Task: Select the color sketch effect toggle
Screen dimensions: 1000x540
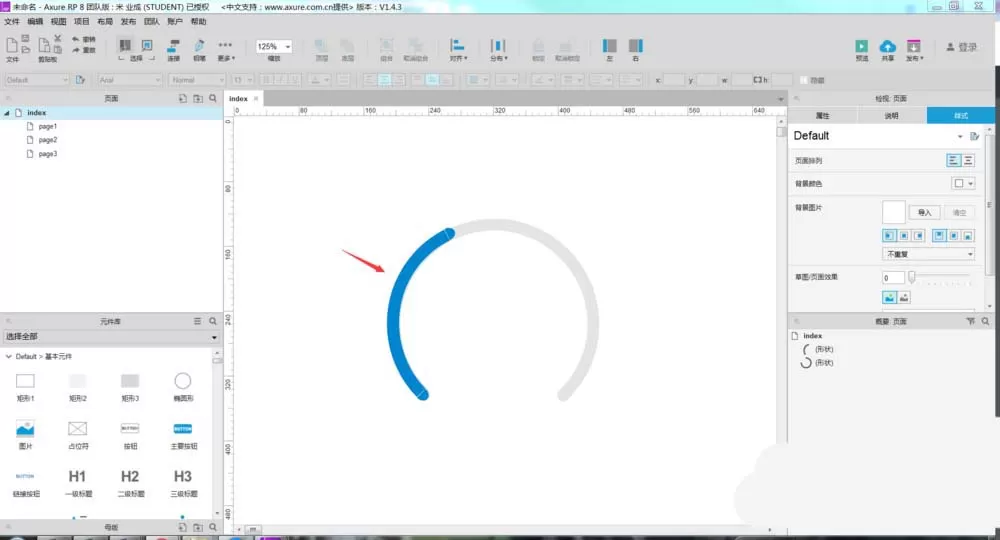Action: [889, 298]
